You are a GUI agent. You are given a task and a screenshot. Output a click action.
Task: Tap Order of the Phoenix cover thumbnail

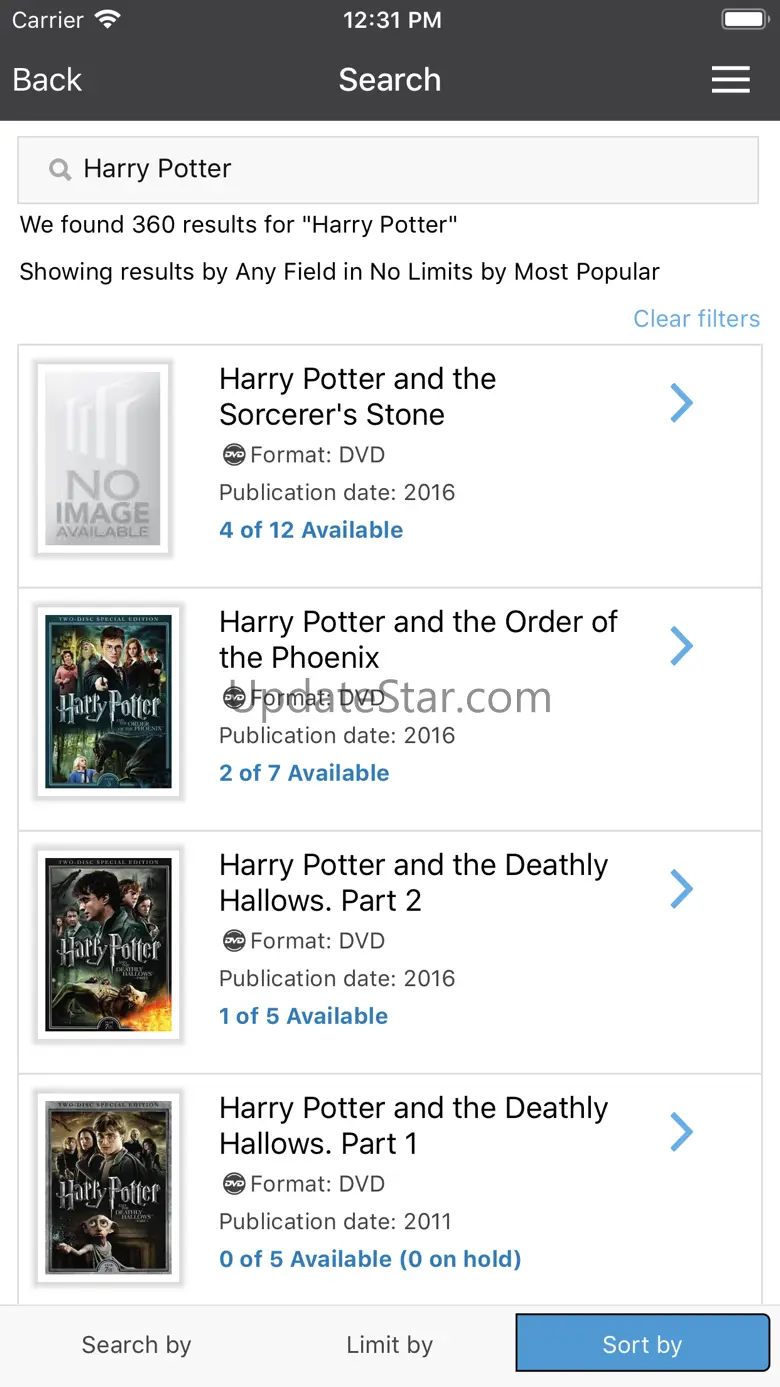coord(108,701)
